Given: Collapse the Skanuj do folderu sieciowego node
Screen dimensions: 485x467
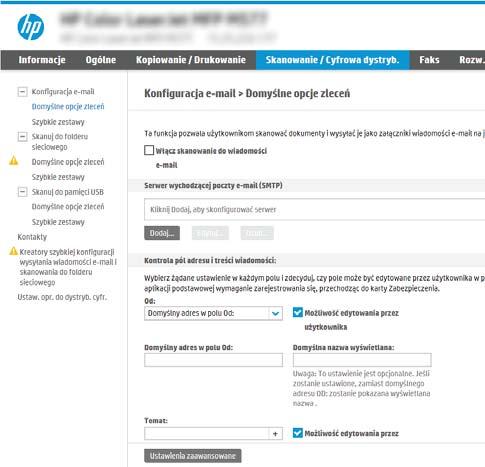Looking at the screenshot, I should [x=22, y=136].
